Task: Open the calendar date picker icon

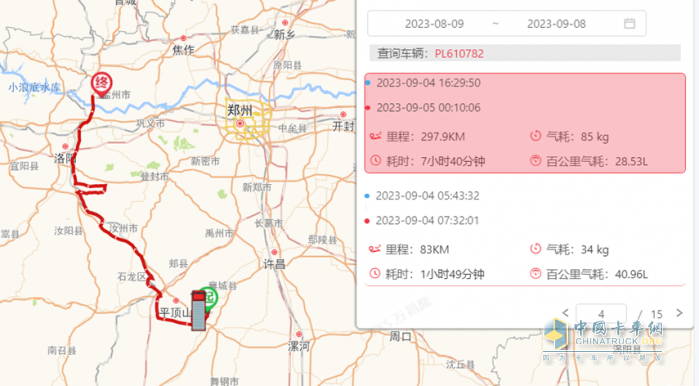Action: [629, 24]
